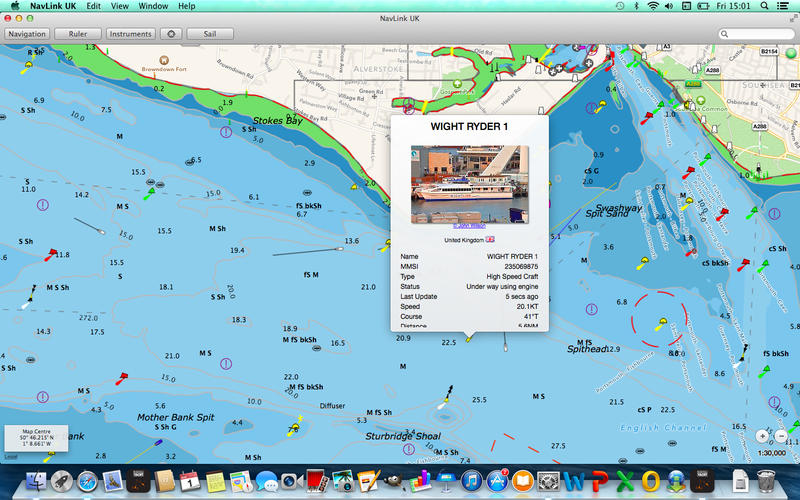Click the UK flag icon in vessel popup
800x500 pixels.
click(490, 239)
